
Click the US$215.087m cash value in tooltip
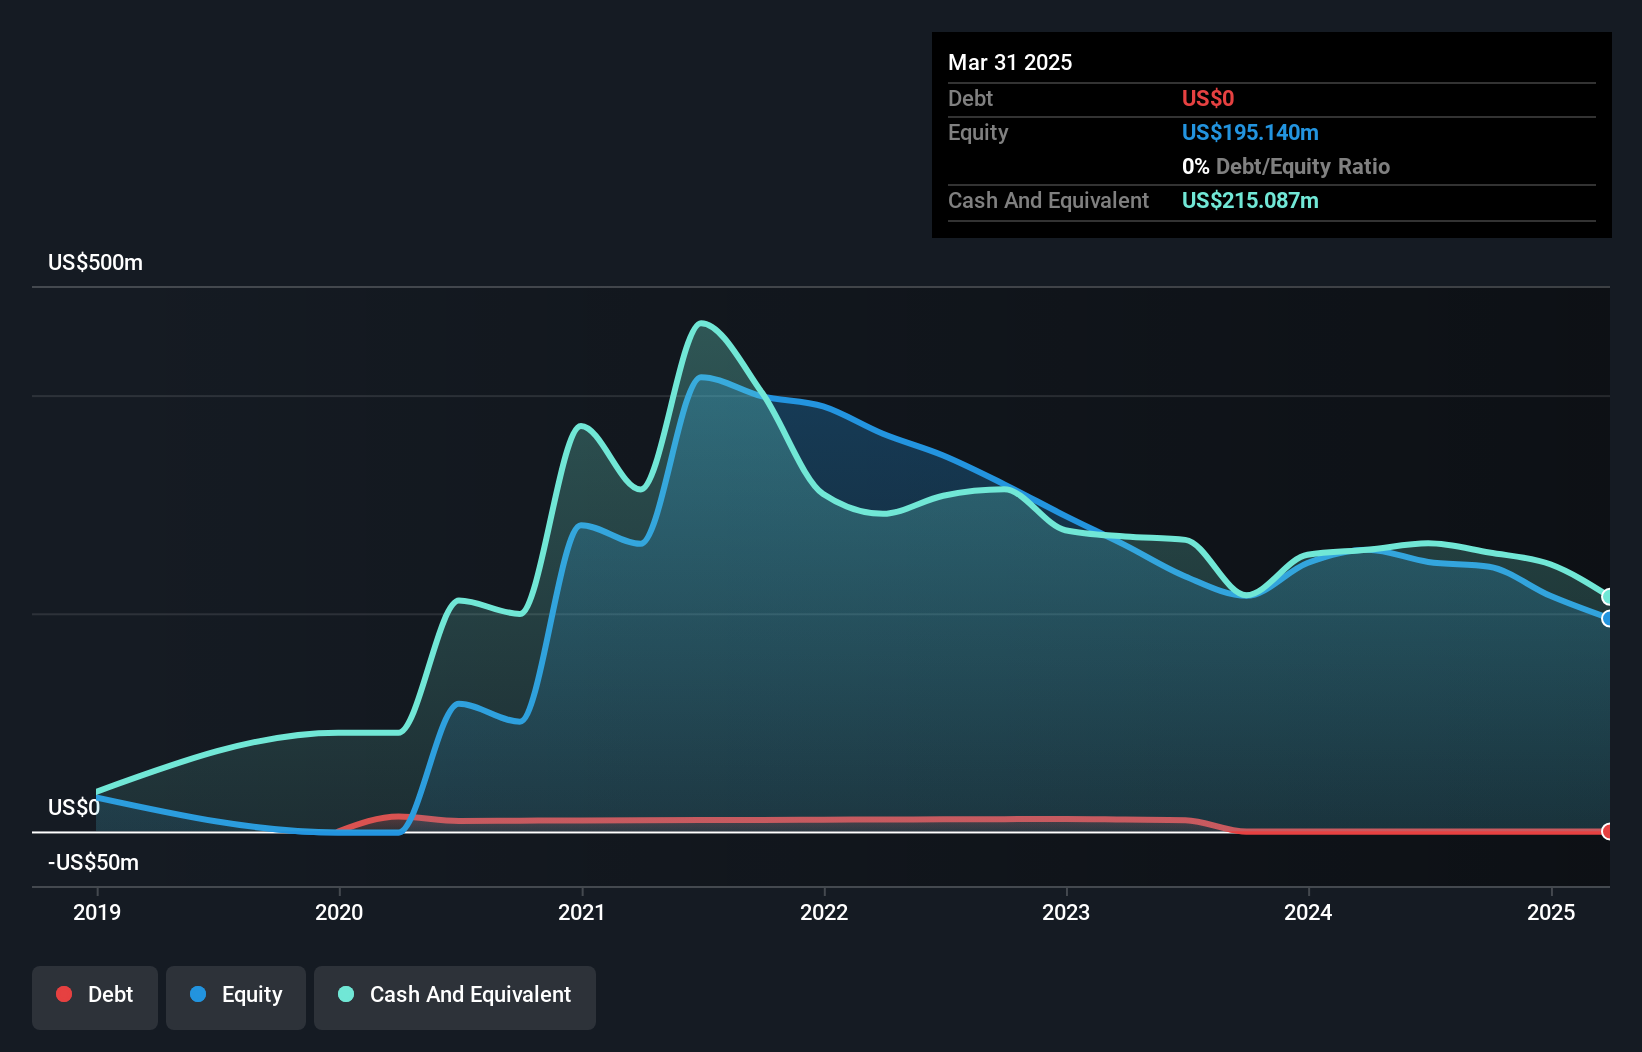click(x=1250, y=200)
